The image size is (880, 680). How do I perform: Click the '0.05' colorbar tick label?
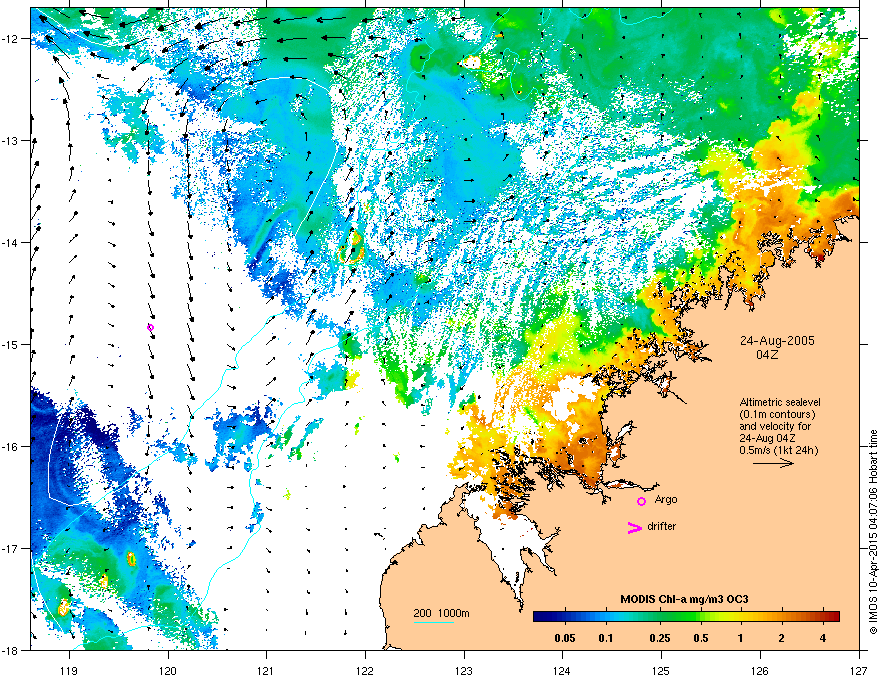[565, 638]
